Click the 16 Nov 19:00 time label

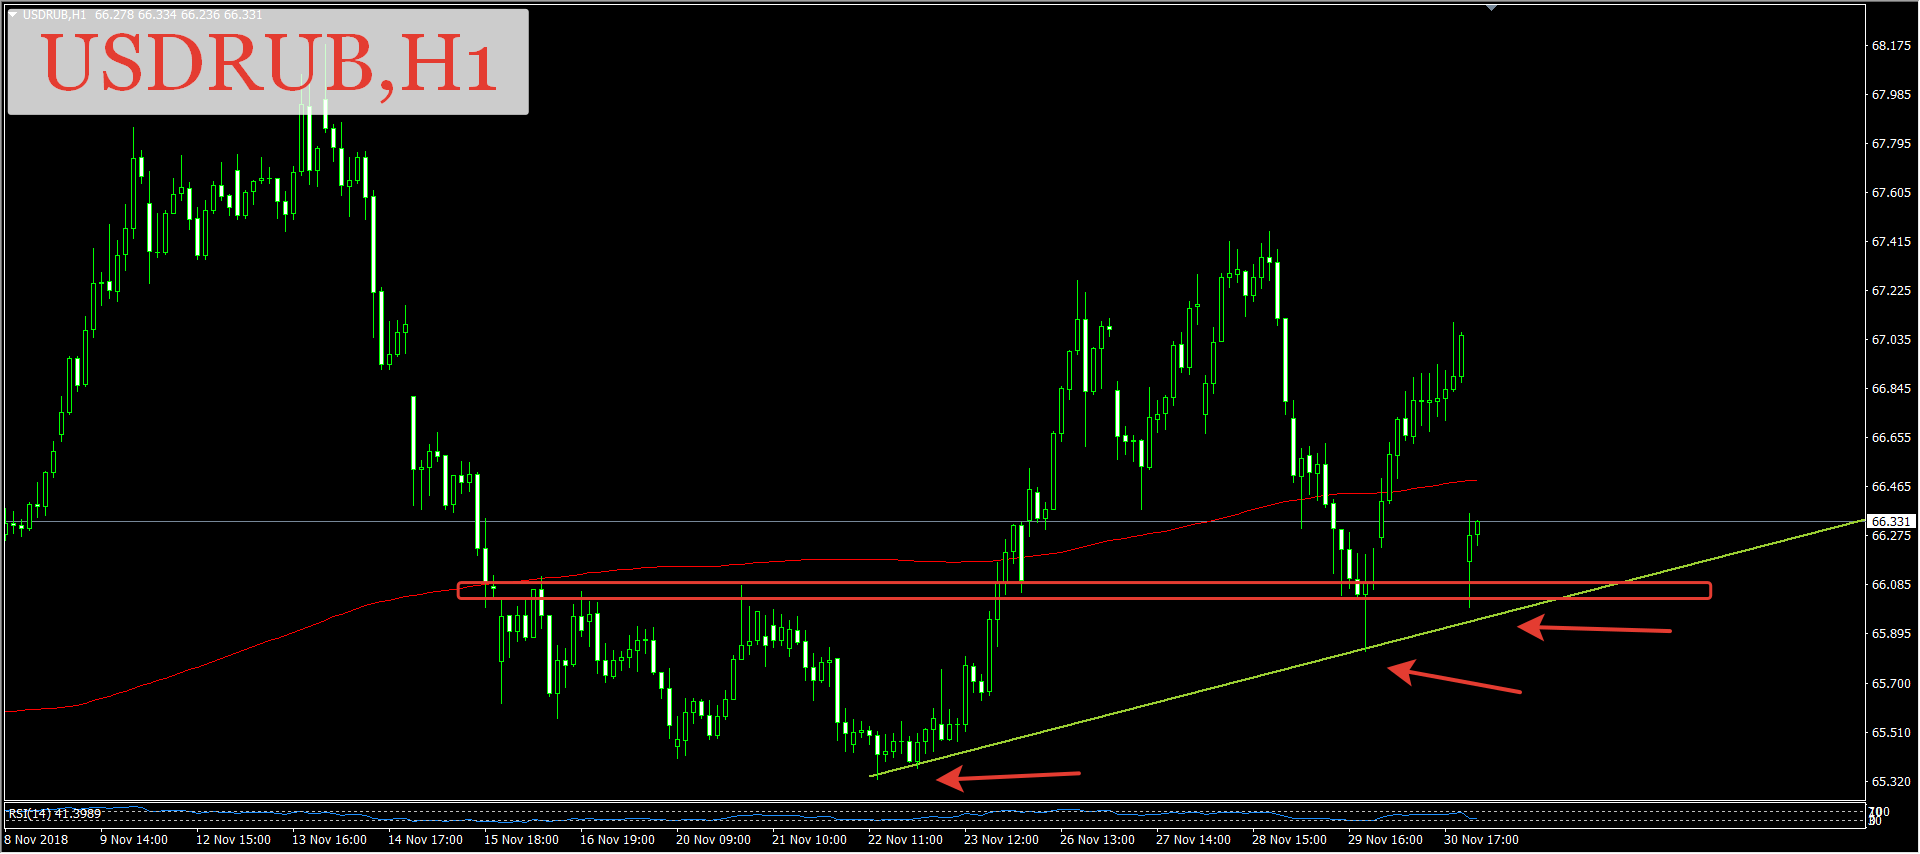point(617,840)
